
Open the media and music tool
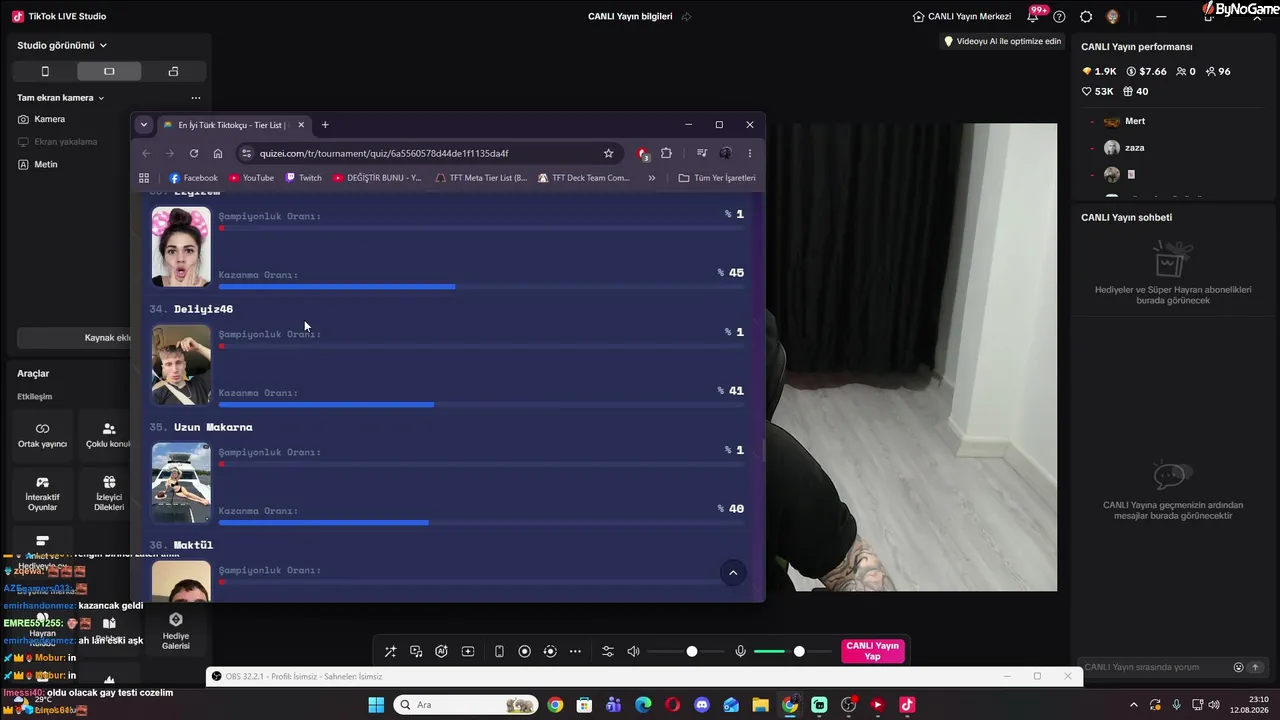[x=416, y=652]
